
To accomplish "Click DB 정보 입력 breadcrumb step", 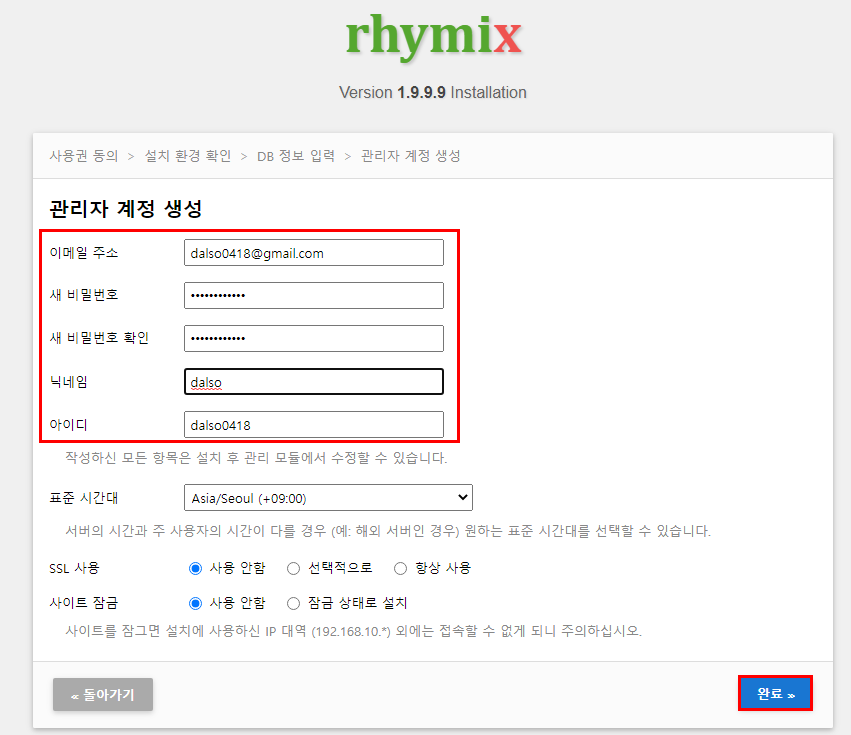I will point(296,156).
